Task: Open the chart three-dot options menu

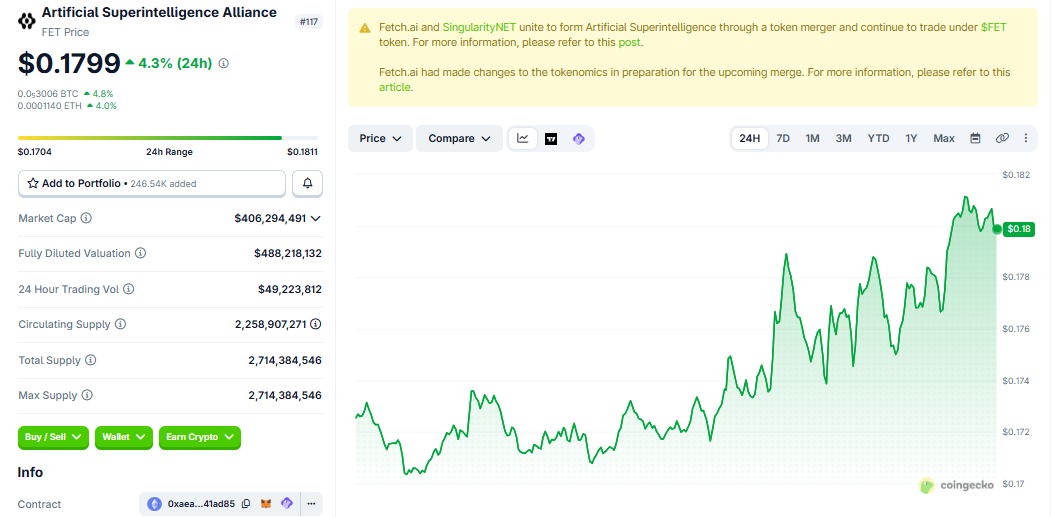Action: click(1026, 138)
